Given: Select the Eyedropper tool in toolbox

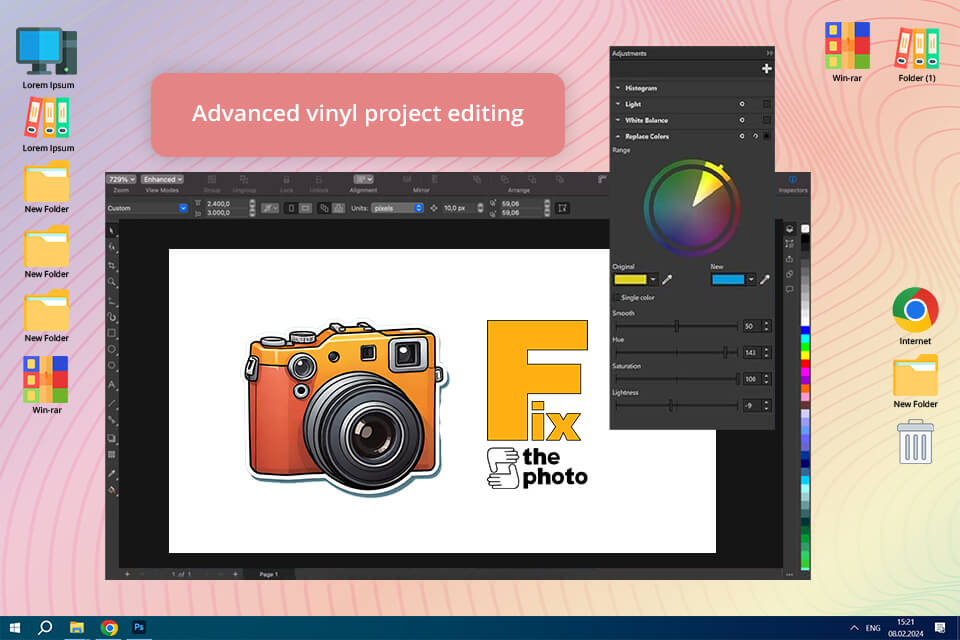Looking at the screenshot, I should pyautogui.click(x=111, y=473).
